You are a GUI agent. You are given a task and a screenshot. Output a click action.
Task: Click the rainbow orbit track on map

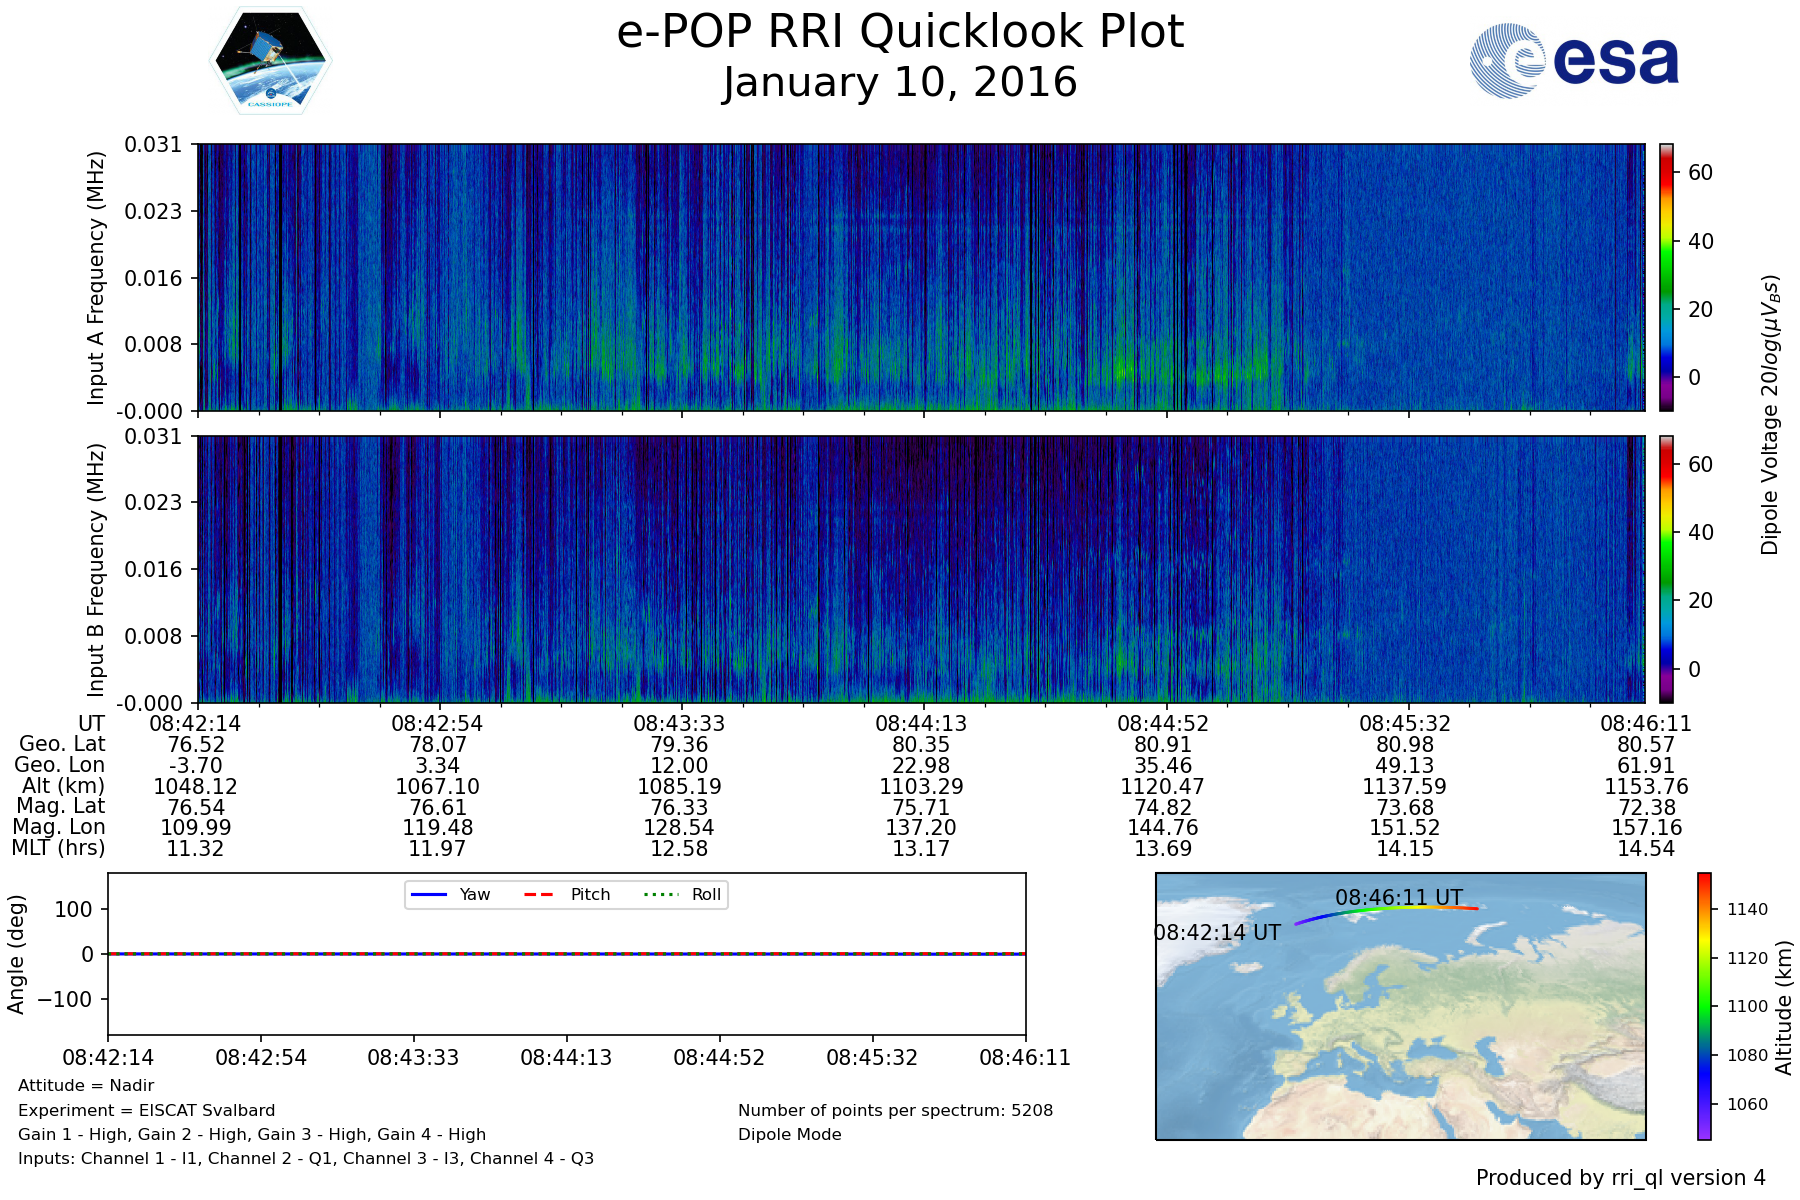[1390, 910]
